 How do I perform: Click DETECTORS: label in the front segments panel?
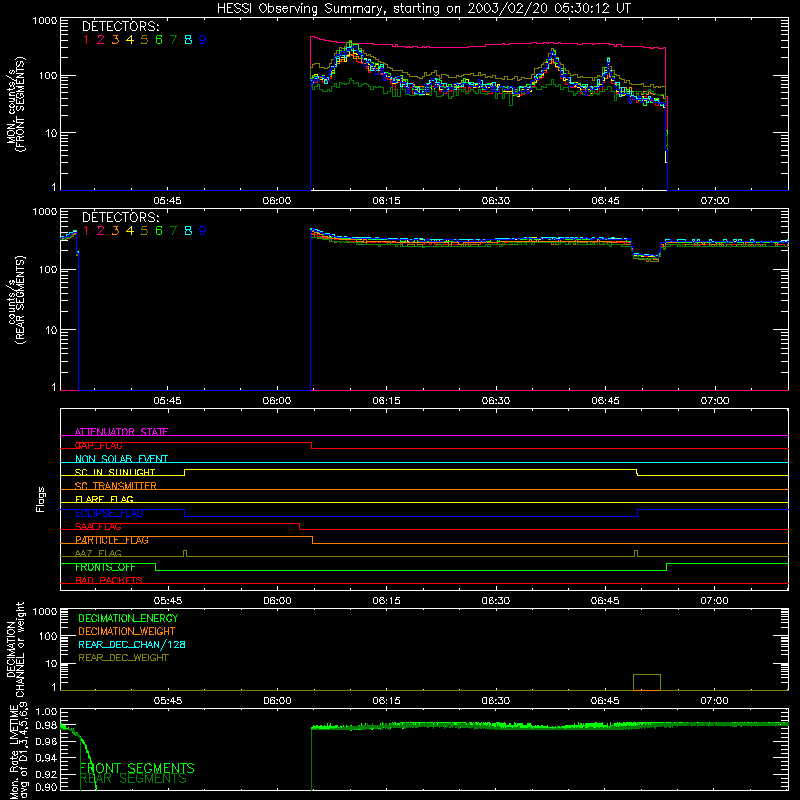[120, 26]
